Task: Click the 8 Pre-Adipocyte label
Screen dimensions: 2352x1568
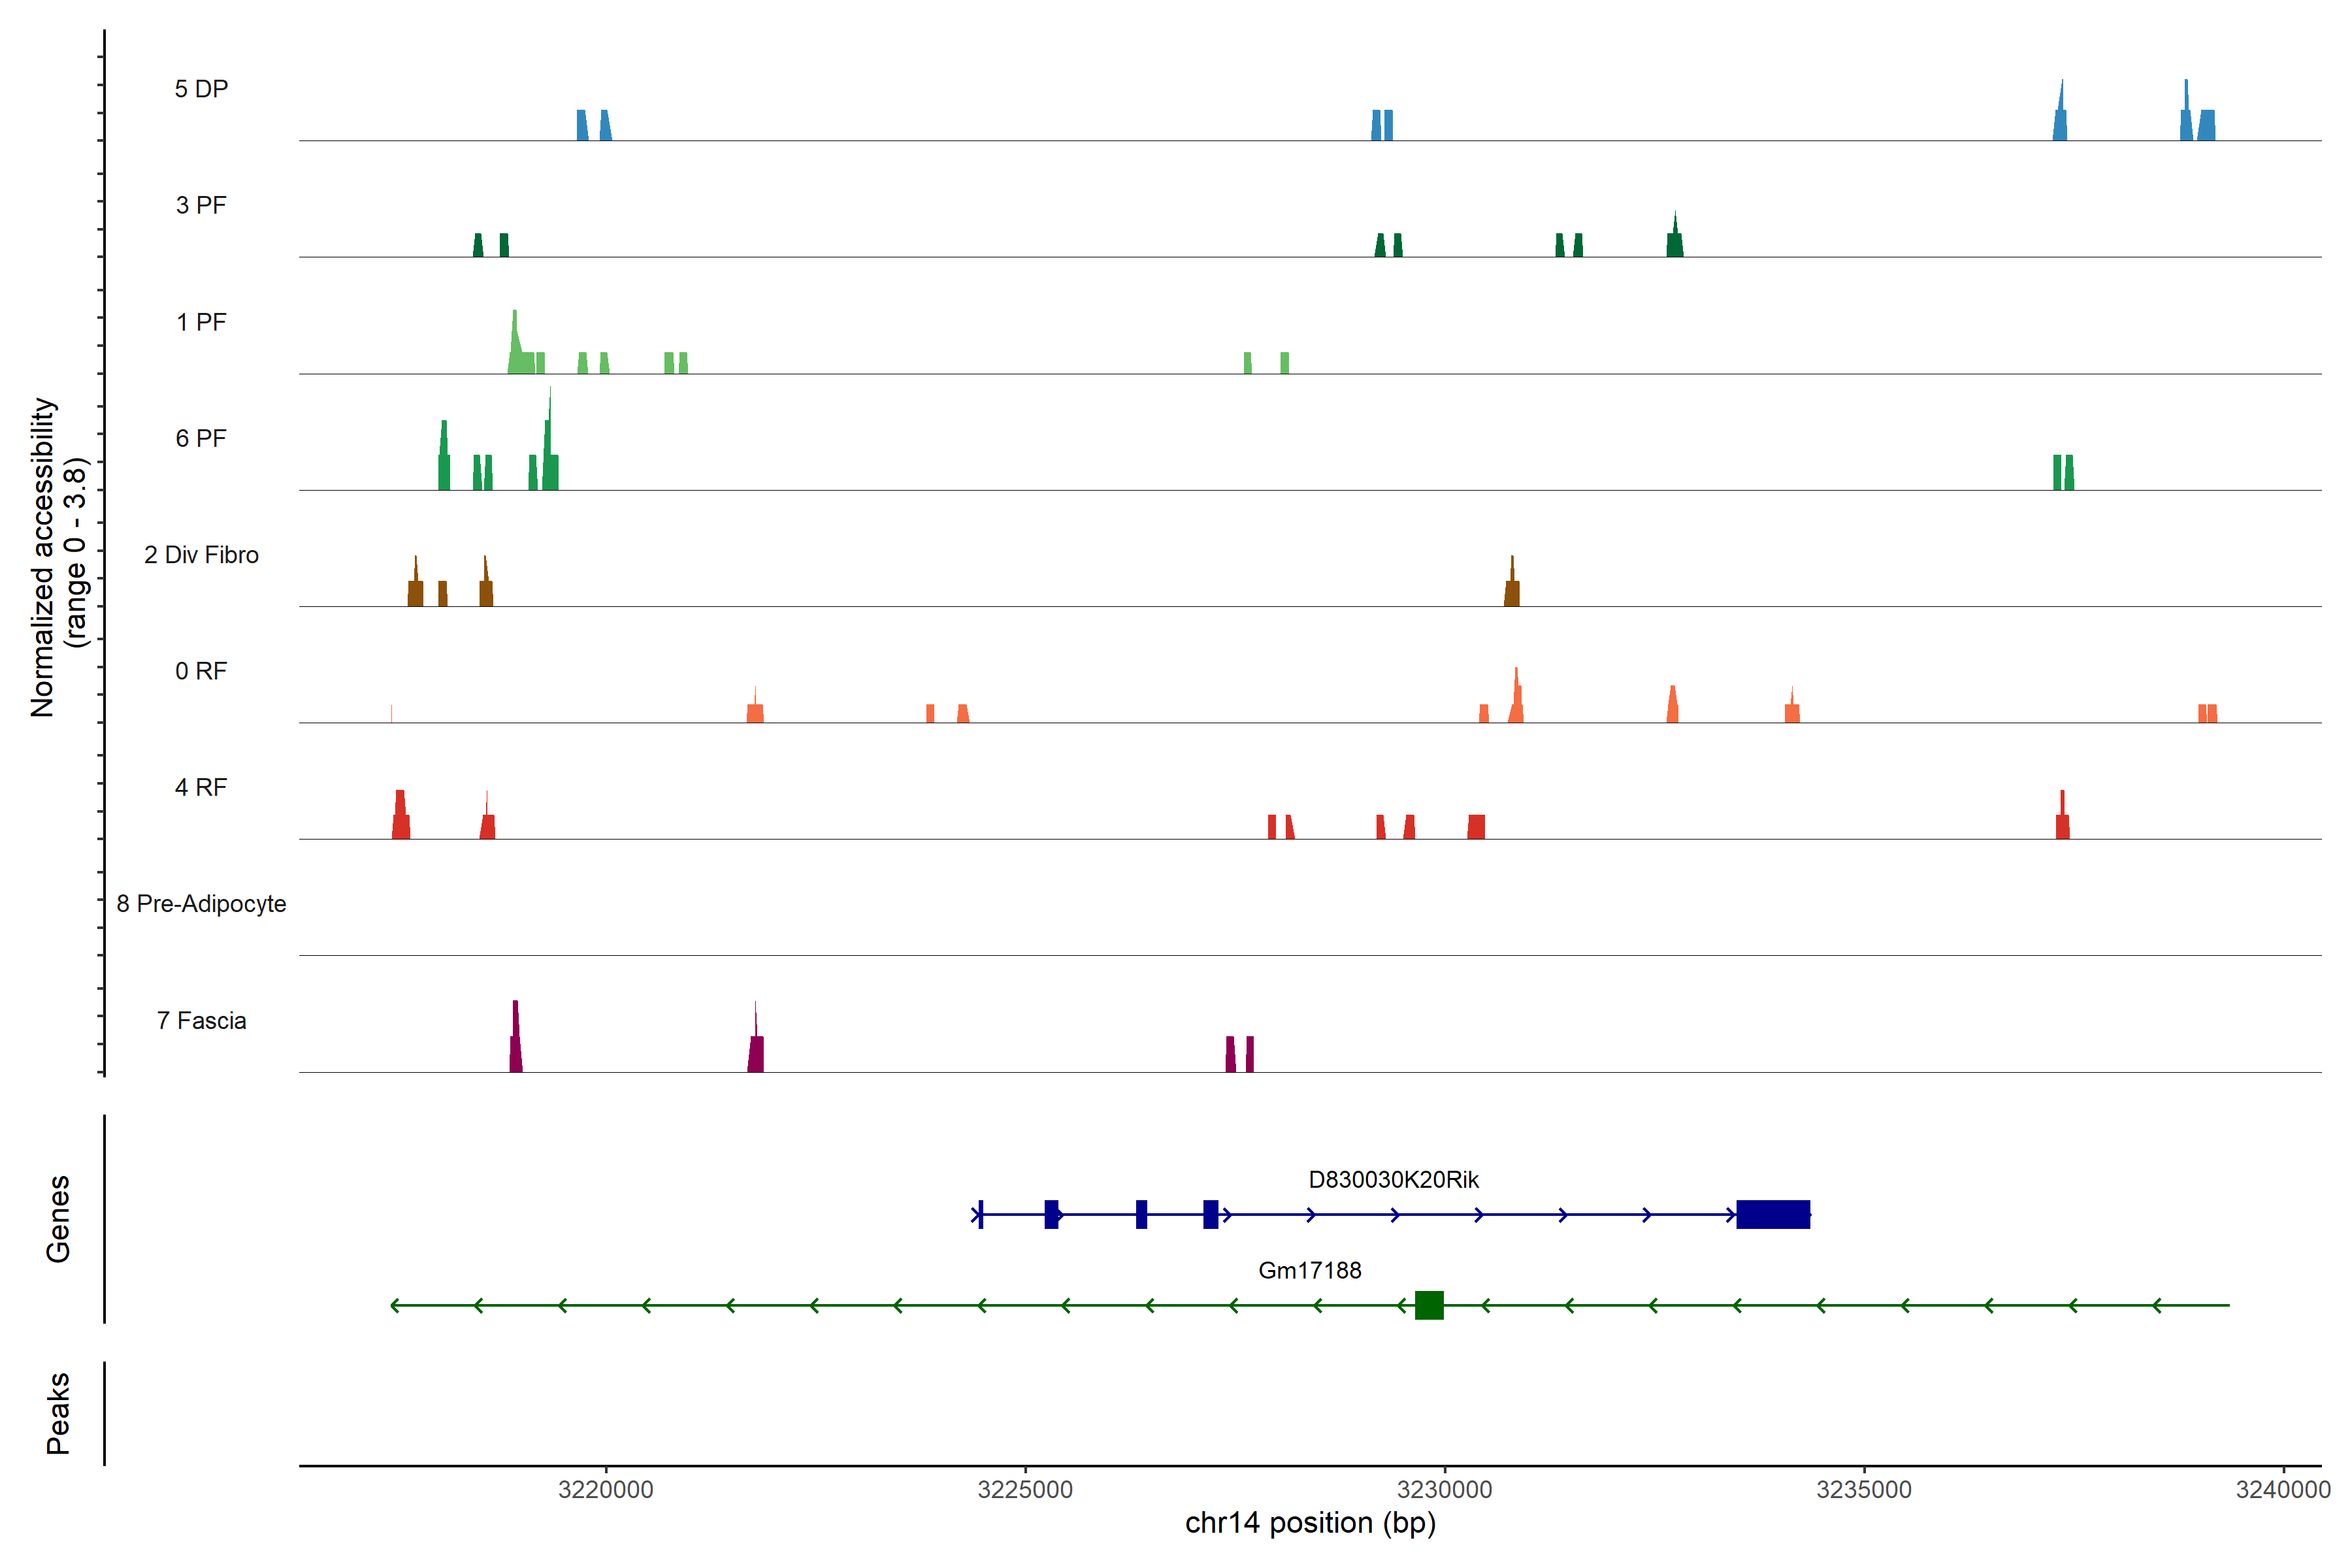Action: pyautogui.click(x=201, y=904)
